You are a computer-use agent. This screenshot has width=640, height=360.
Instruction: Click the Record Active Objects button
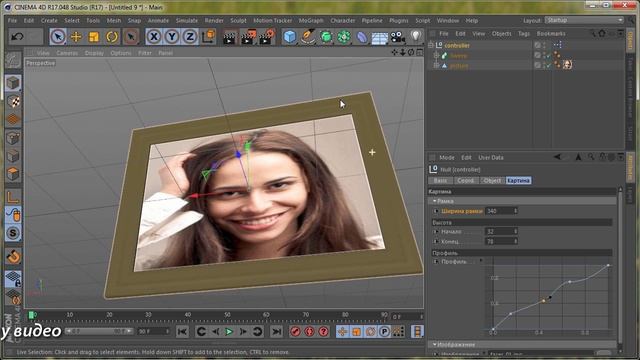coord(295,332)
